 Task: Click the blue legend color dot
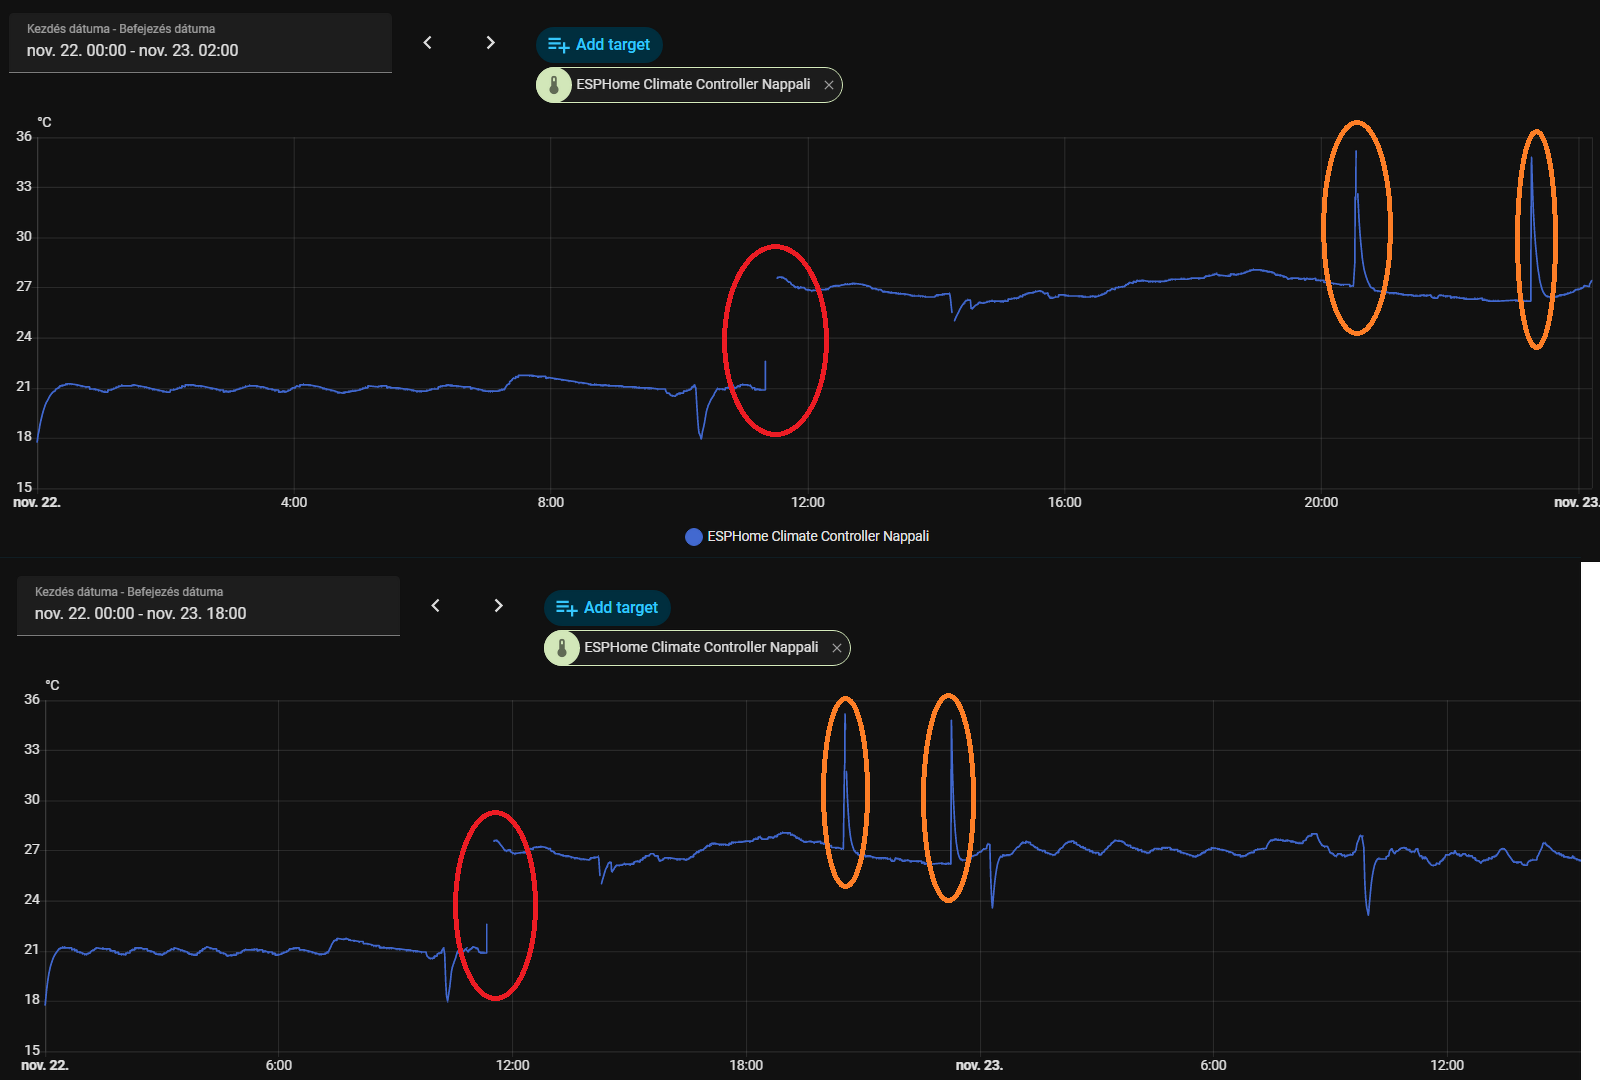[x=694, y=537]
